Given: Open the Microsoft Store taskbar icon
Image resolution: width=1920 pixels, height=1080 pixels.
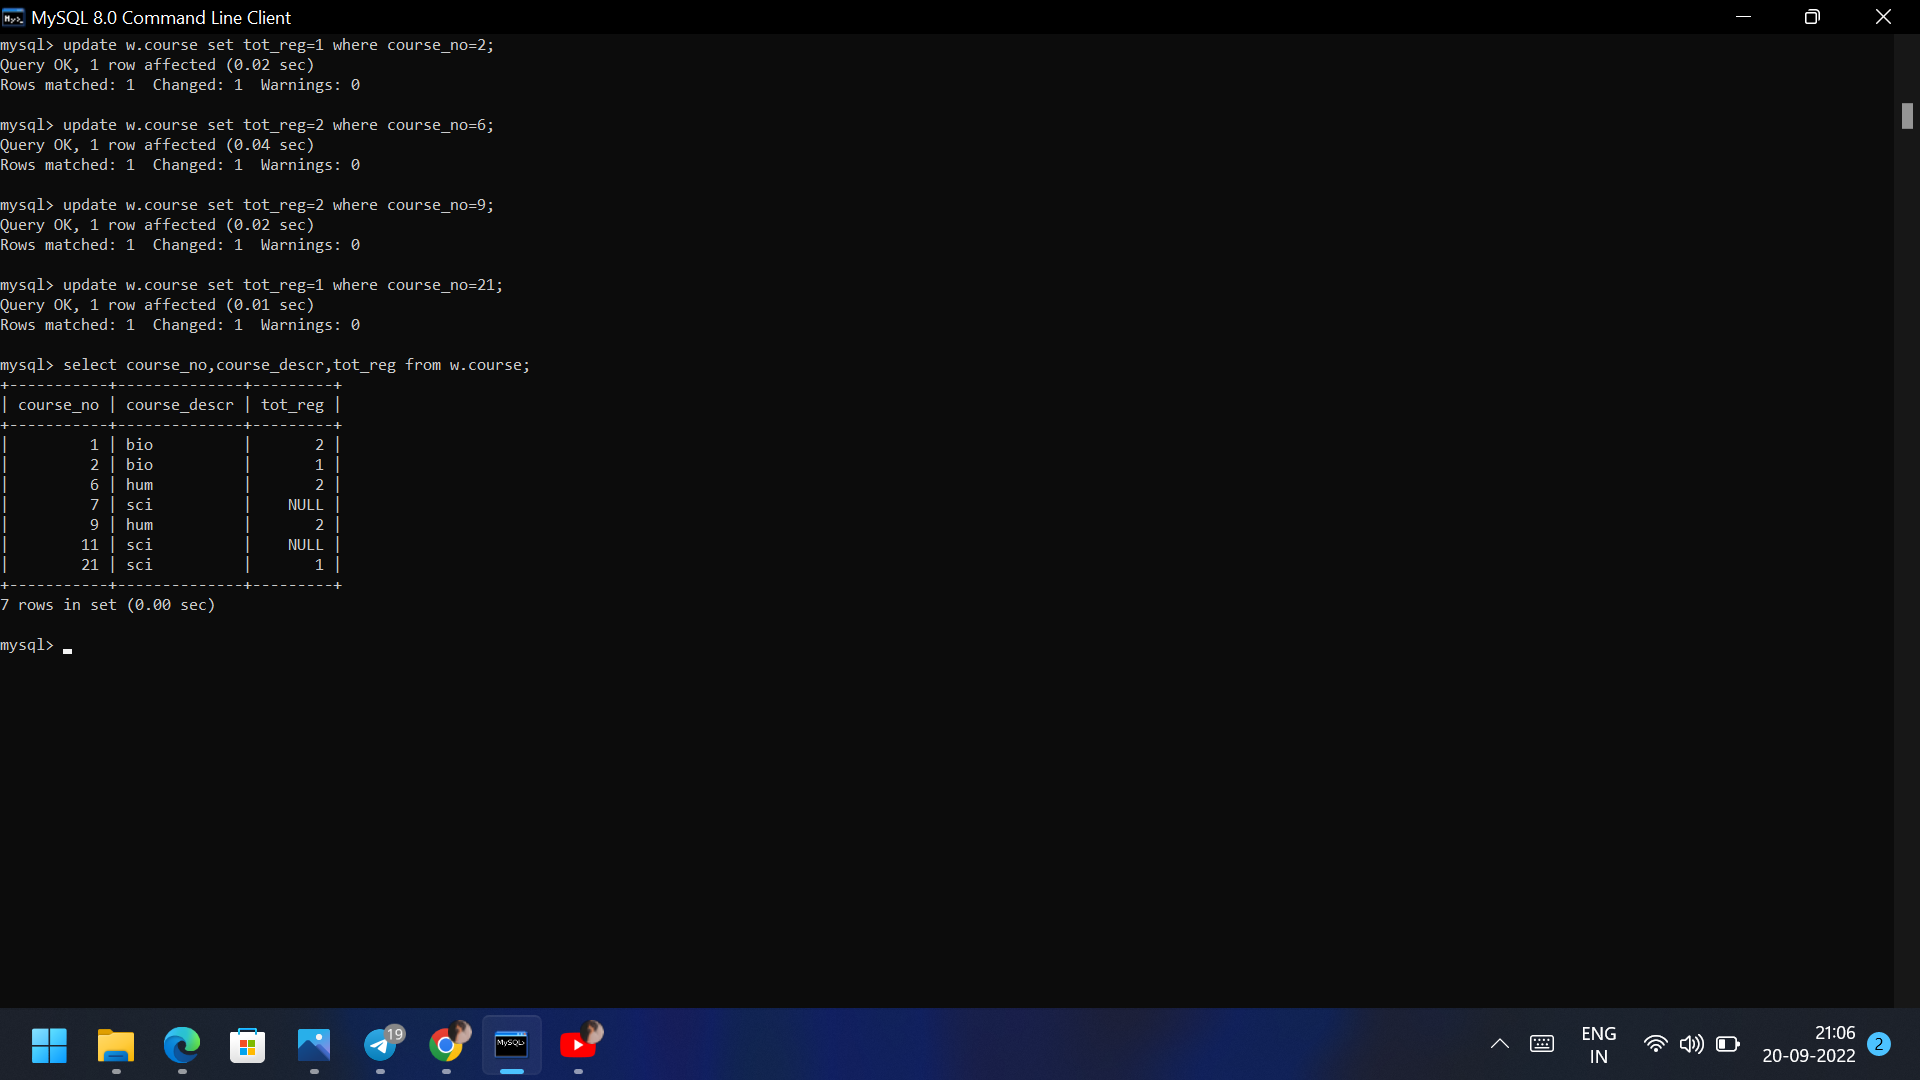Looking at the screenshot, I should coord(248,1045).
